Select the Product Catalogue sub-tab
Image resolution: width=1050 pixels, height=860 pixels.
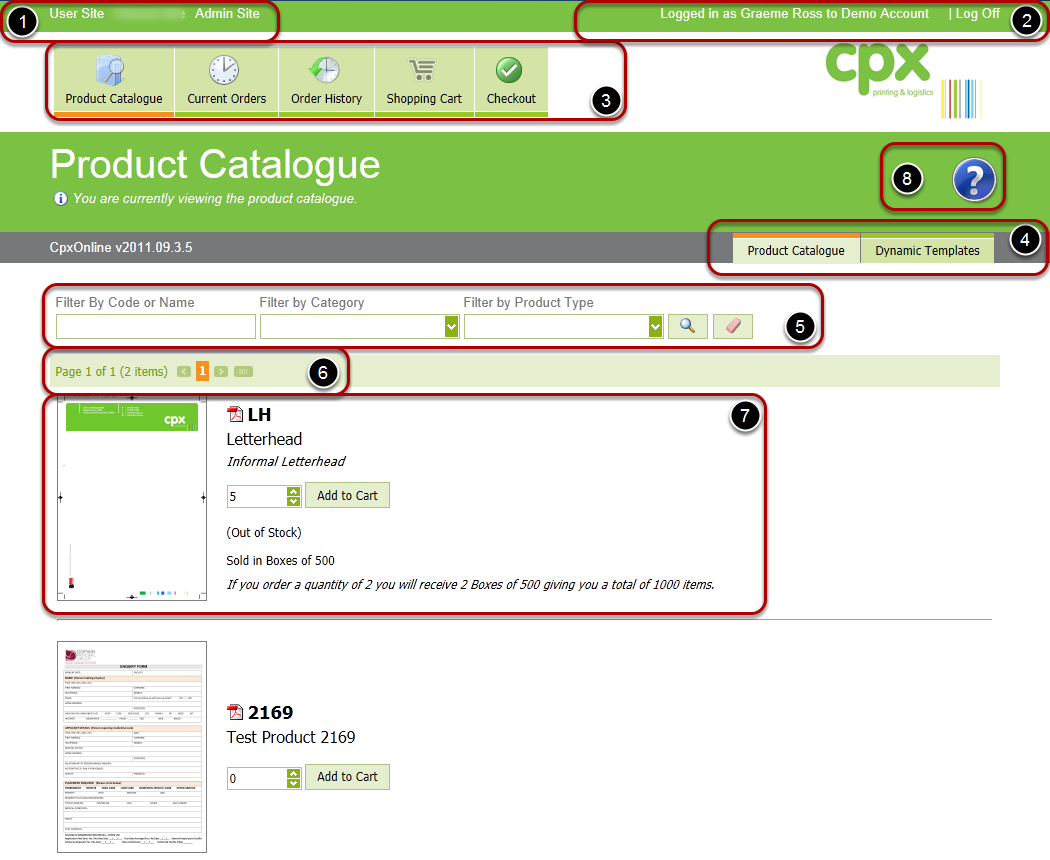pyautogui.click(x=796, y=251)
